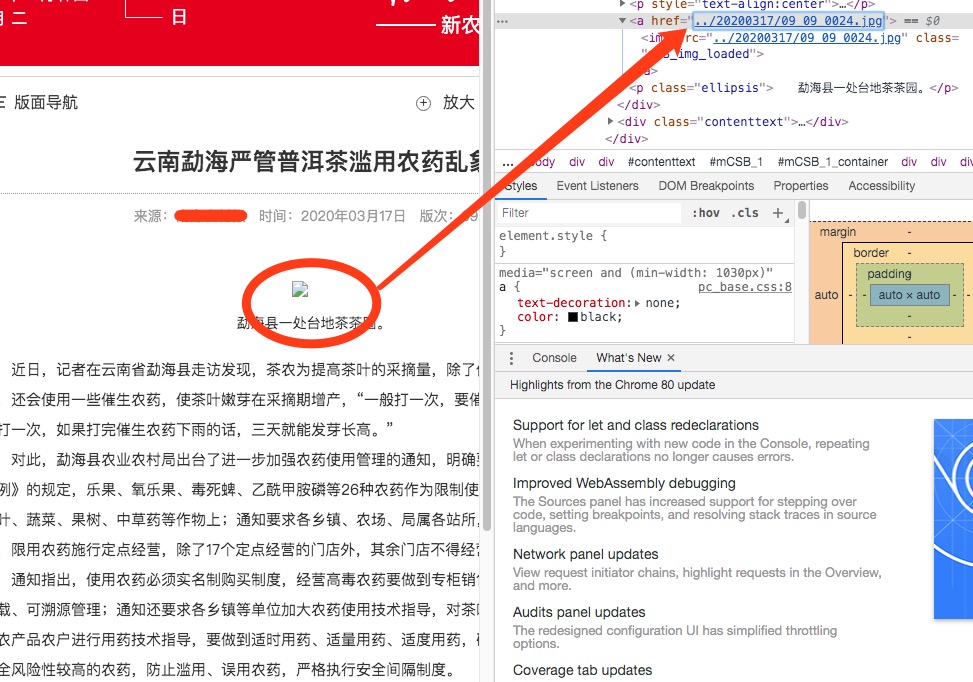973x682 pixels.
Task: Click the webpage vertical scrollbar
Action: tap(487, 267)
